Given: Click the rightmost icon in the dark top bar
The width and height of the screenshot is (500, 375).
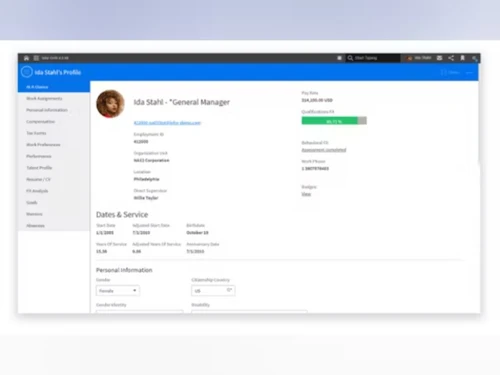Looking at the screenshot, I should [x=474, y=59].
